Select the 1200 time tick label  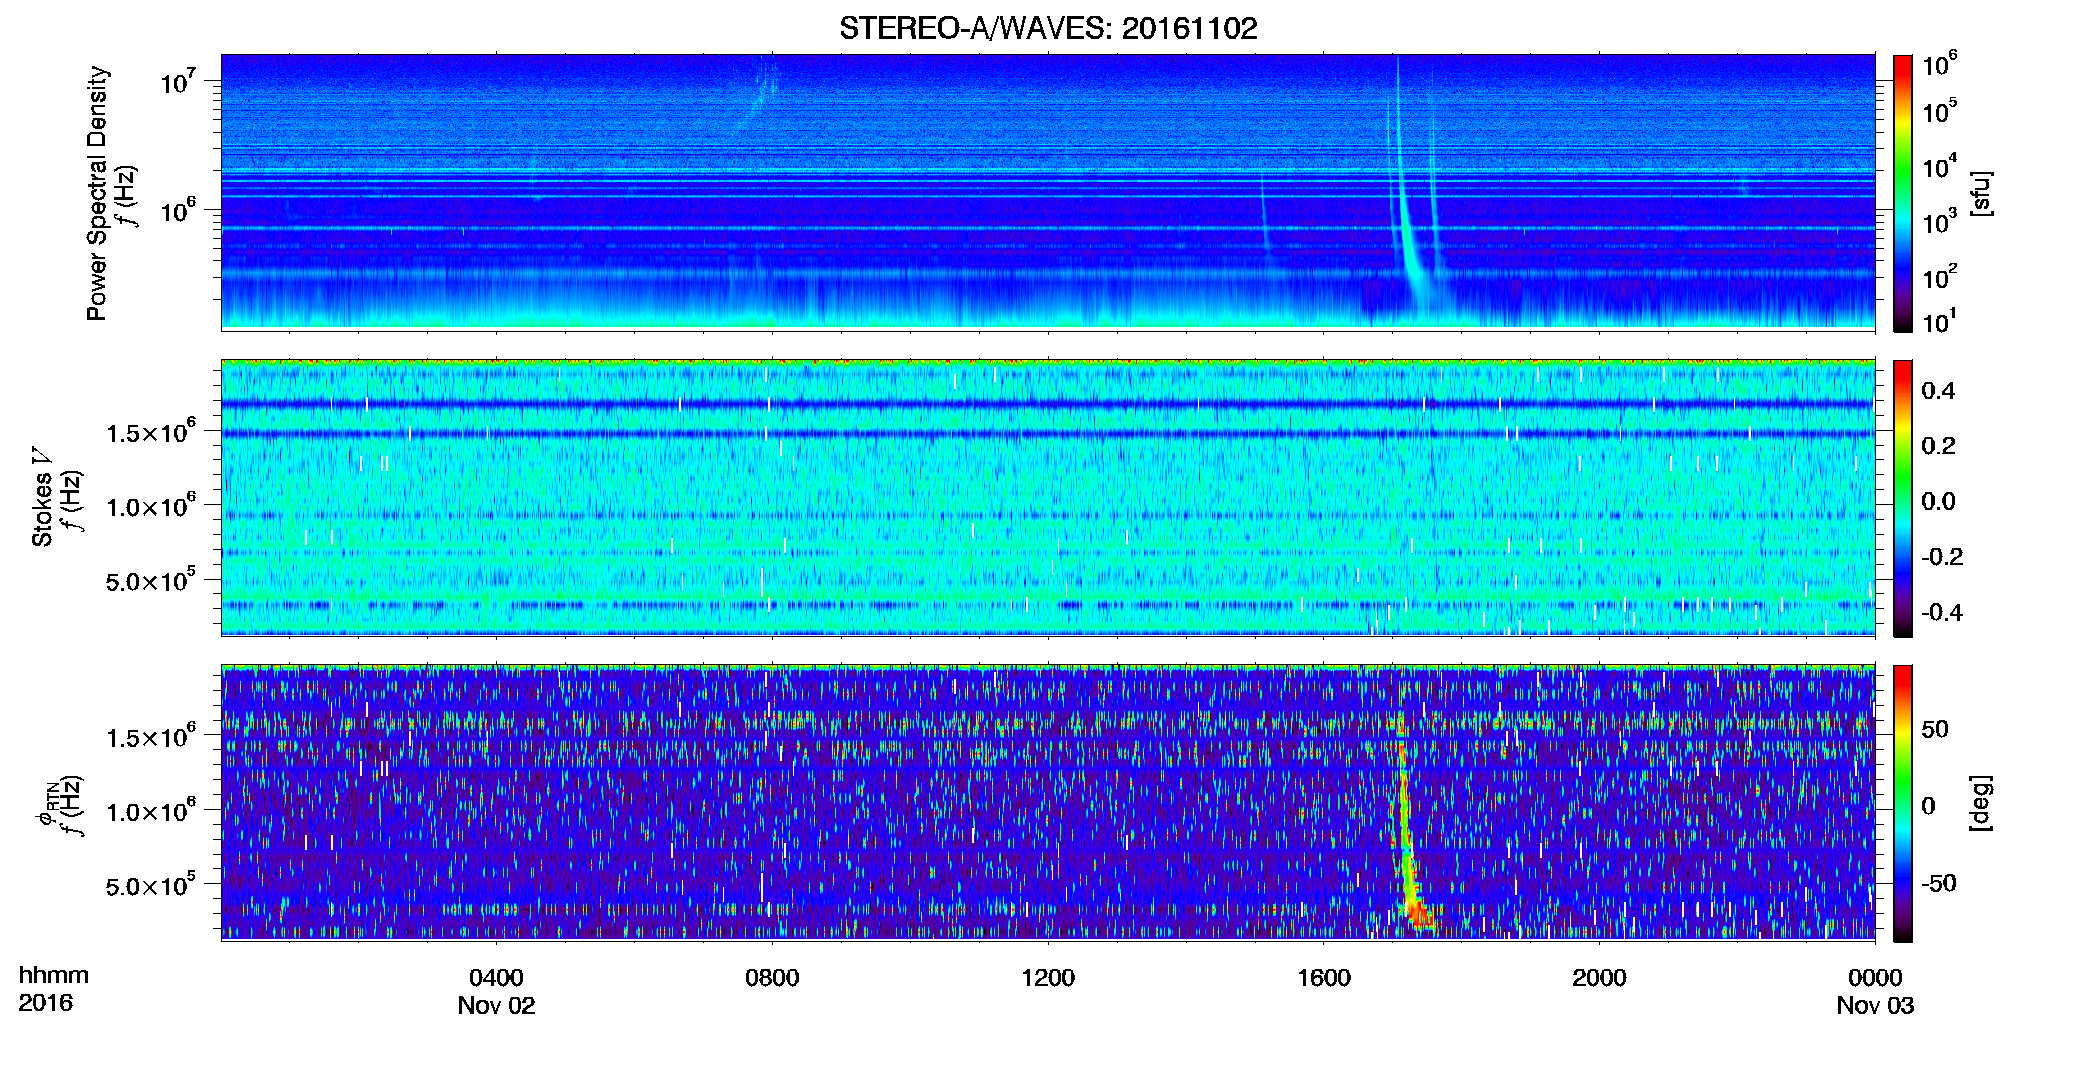pyautogui.click(x=1048, y=978)
